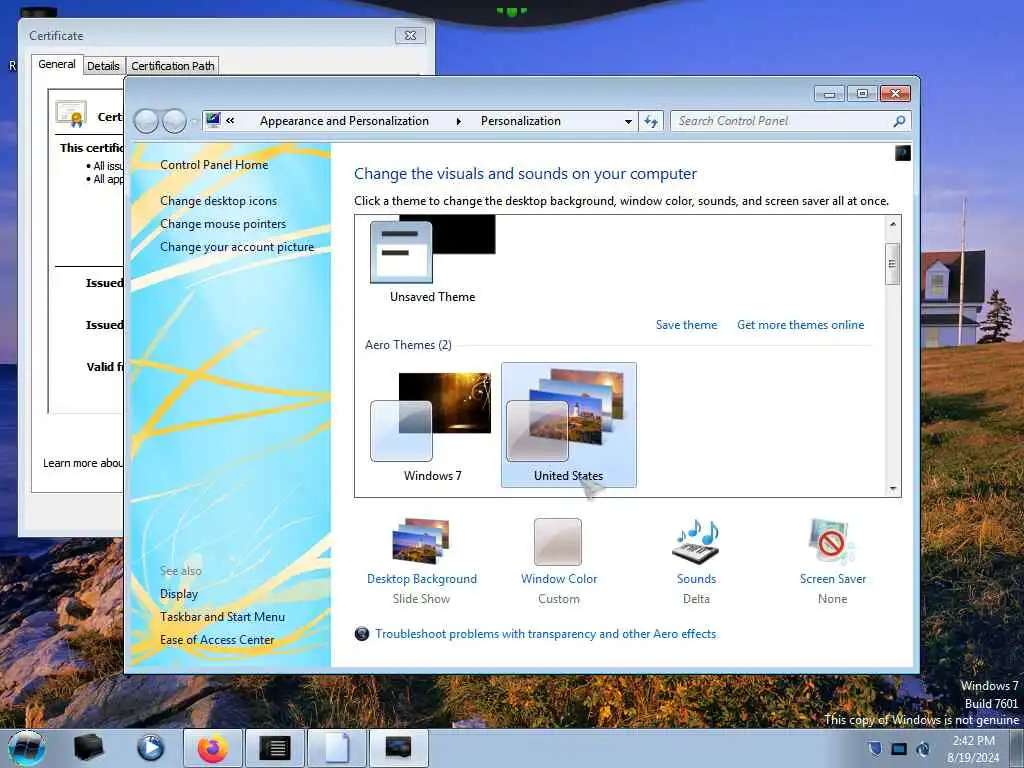This screenshot has height=768, width=1024.
Task: Click Sounds link text
Action: pos(696,579)
